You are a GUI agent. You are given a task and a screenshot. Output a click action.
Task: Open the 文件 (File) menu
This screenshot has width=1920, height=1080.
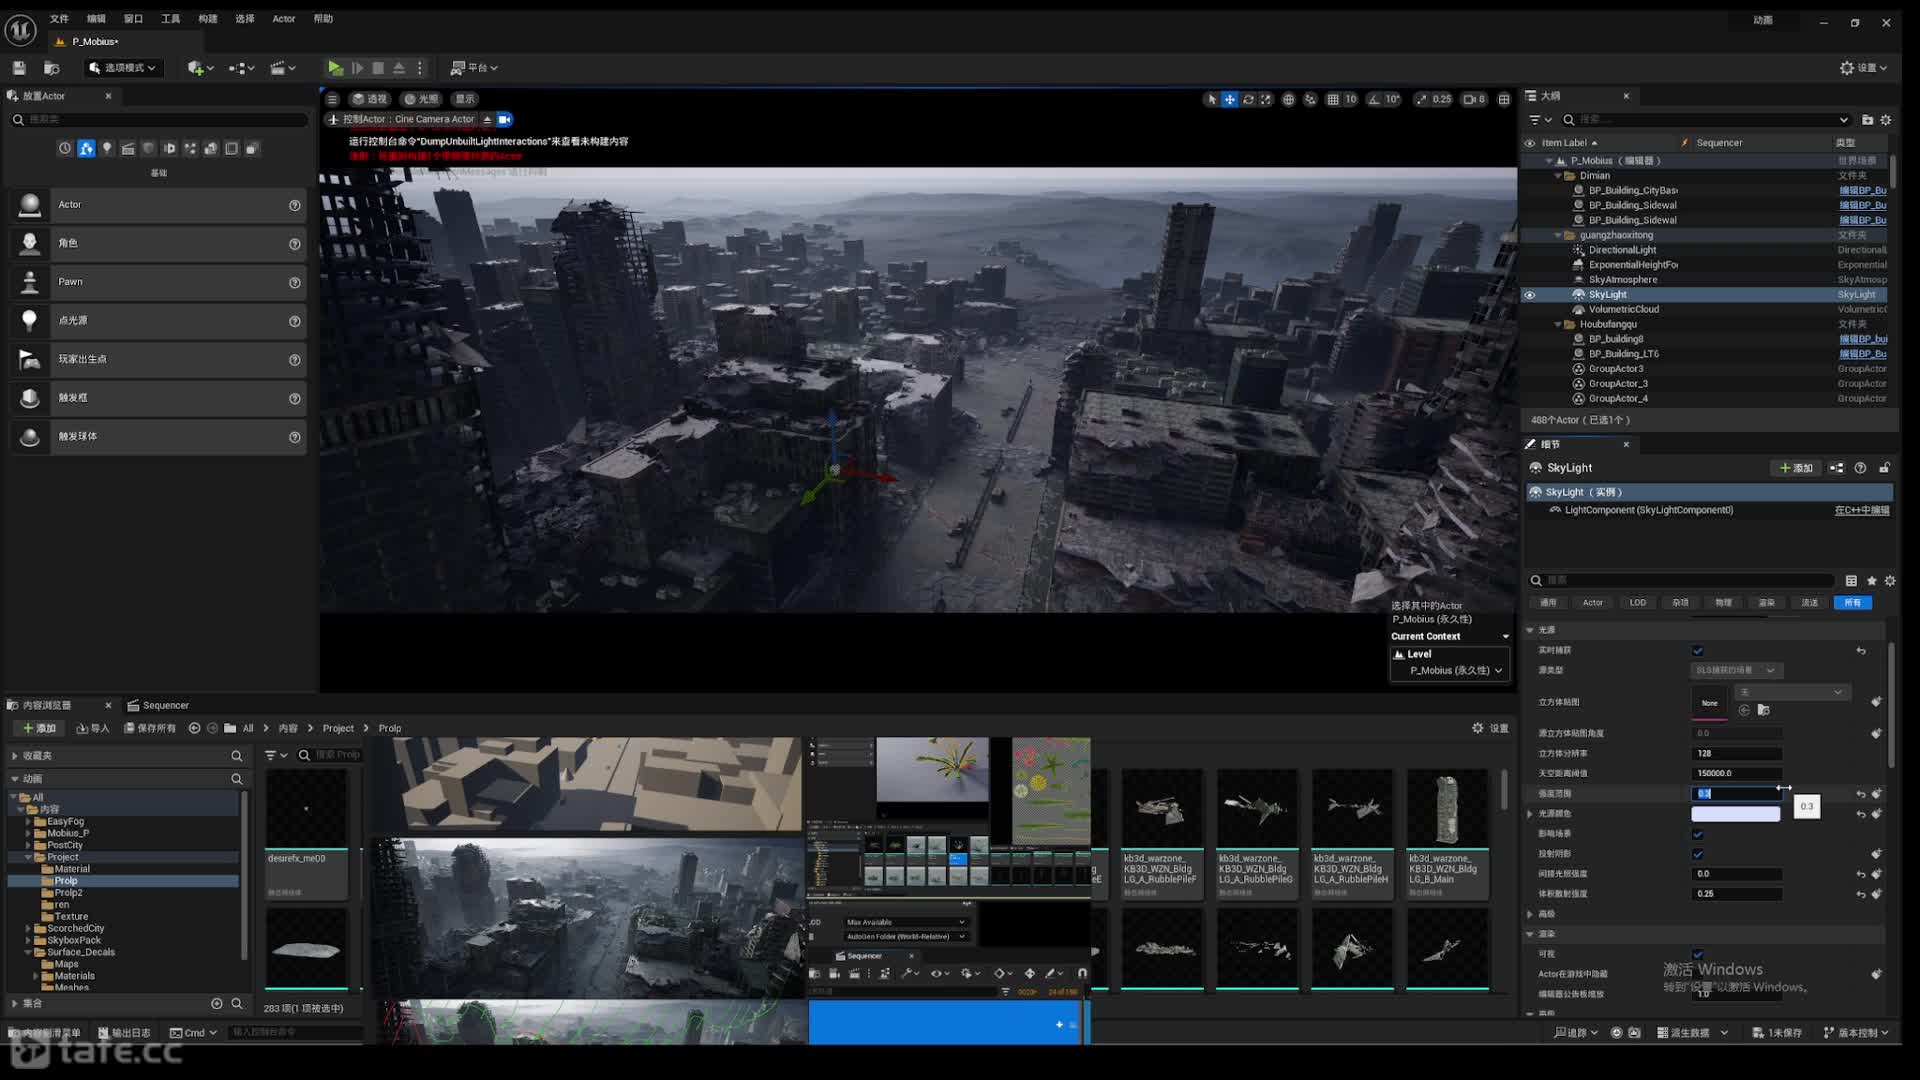(59, 19)
